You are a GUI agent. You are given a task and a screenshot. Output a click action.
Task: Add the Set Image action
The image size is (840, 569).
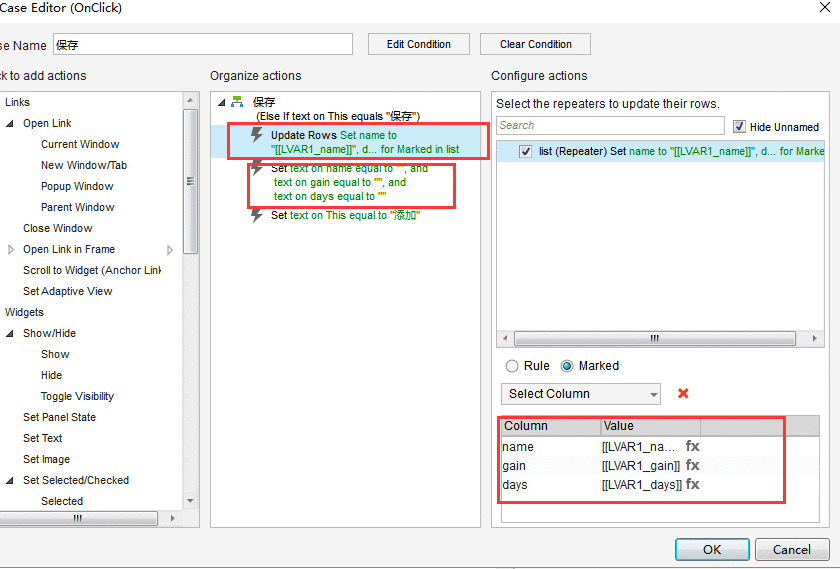pos(47,459)
